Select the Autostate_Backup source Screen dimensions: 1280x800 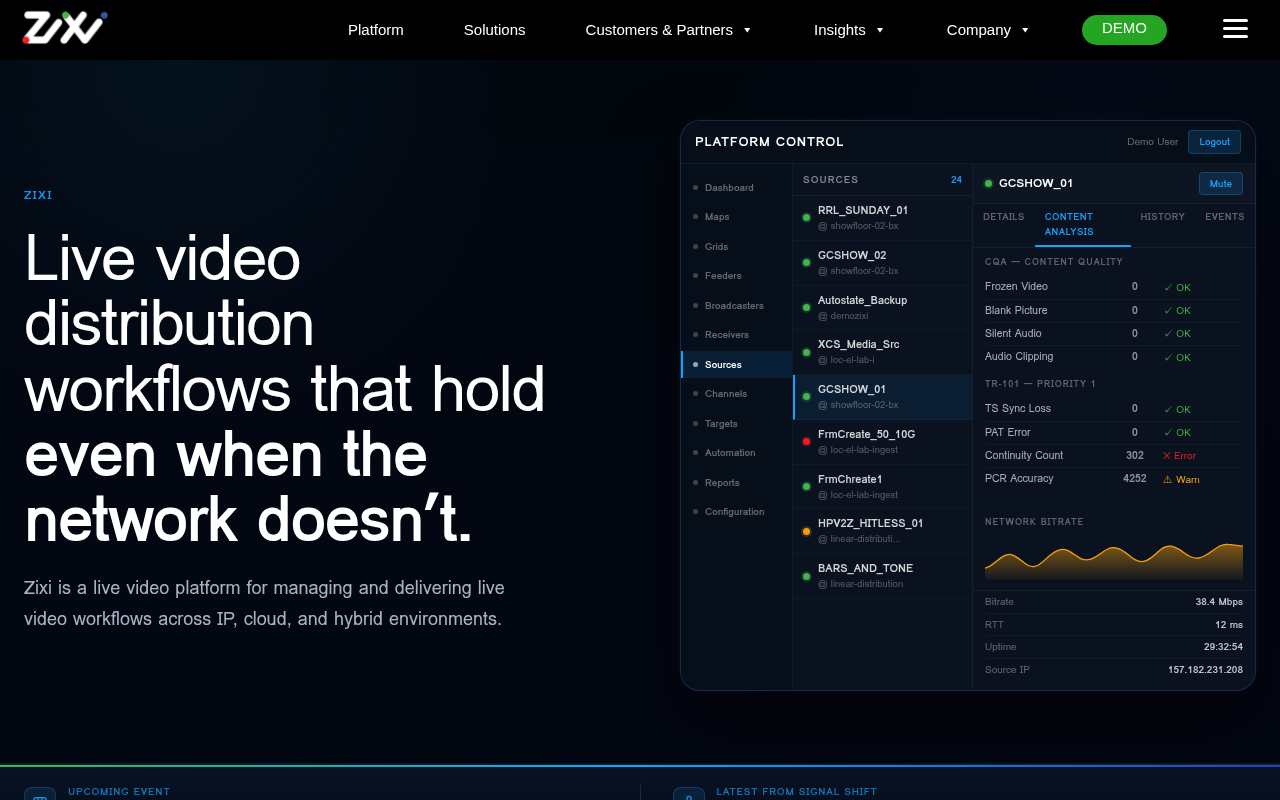[883, 308]
